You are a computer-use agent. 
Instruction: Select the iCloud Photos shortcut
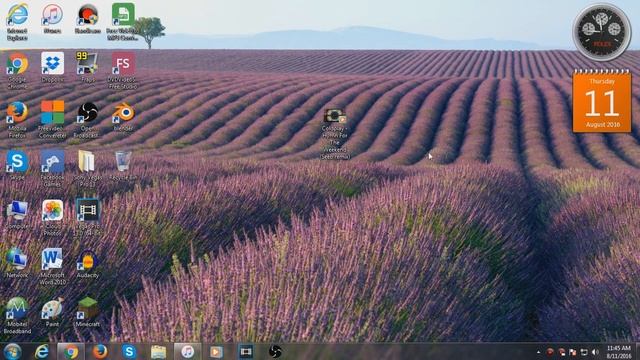point(52,217)
